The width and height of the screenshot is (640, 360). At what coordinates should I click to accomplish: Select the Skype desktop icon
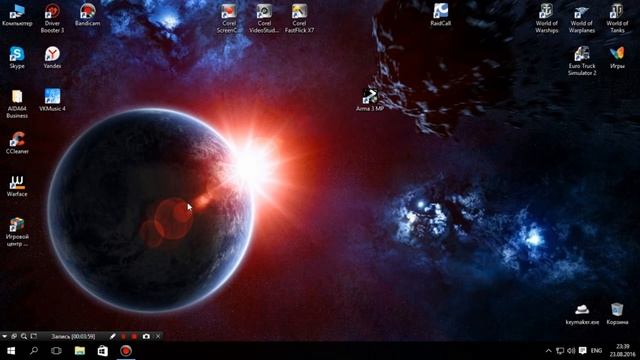tap(17, 58)
